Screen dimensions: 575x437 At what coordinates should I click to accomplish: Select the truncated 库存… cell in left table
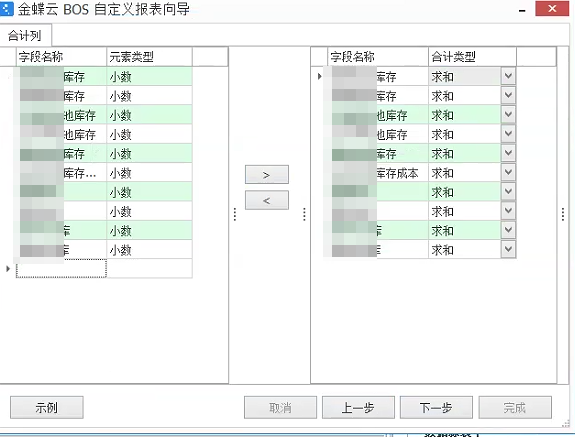pos(62,172)
